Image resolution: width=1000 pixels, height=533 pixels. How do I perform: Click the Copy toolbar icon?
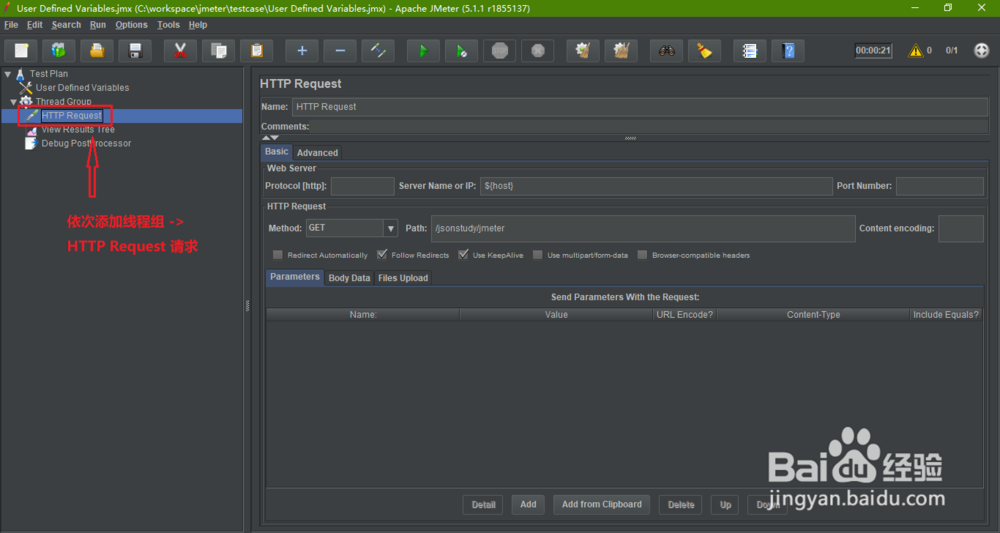tap(218, 51)
